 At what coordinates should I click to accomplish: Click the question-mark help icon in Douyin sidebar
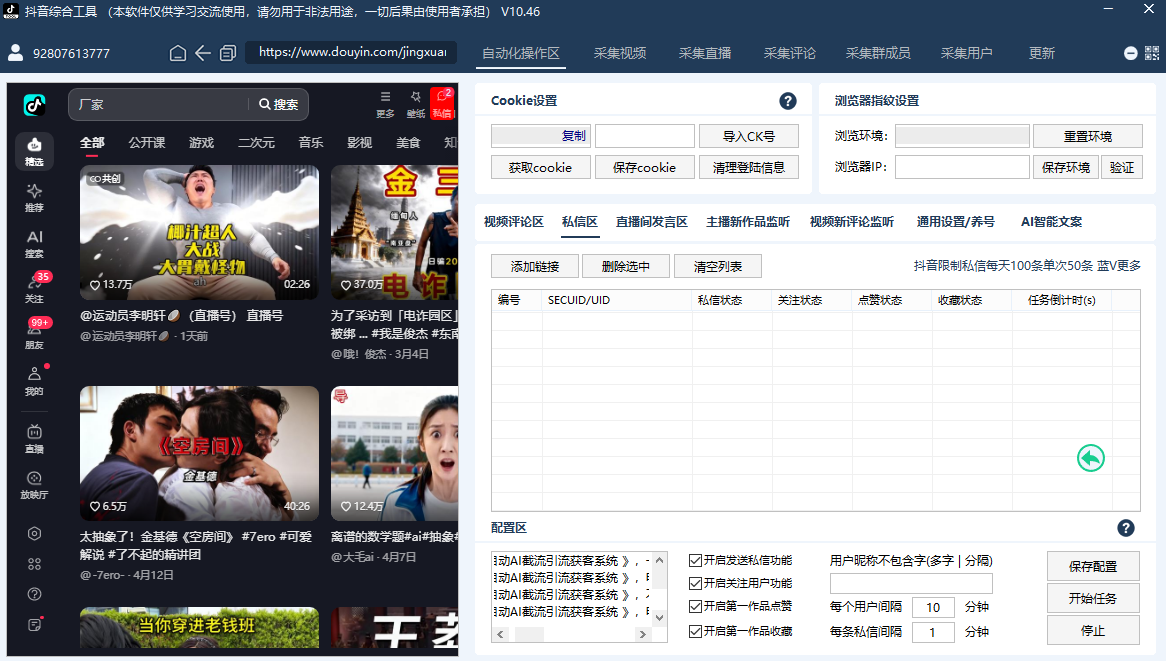point(34,594)
